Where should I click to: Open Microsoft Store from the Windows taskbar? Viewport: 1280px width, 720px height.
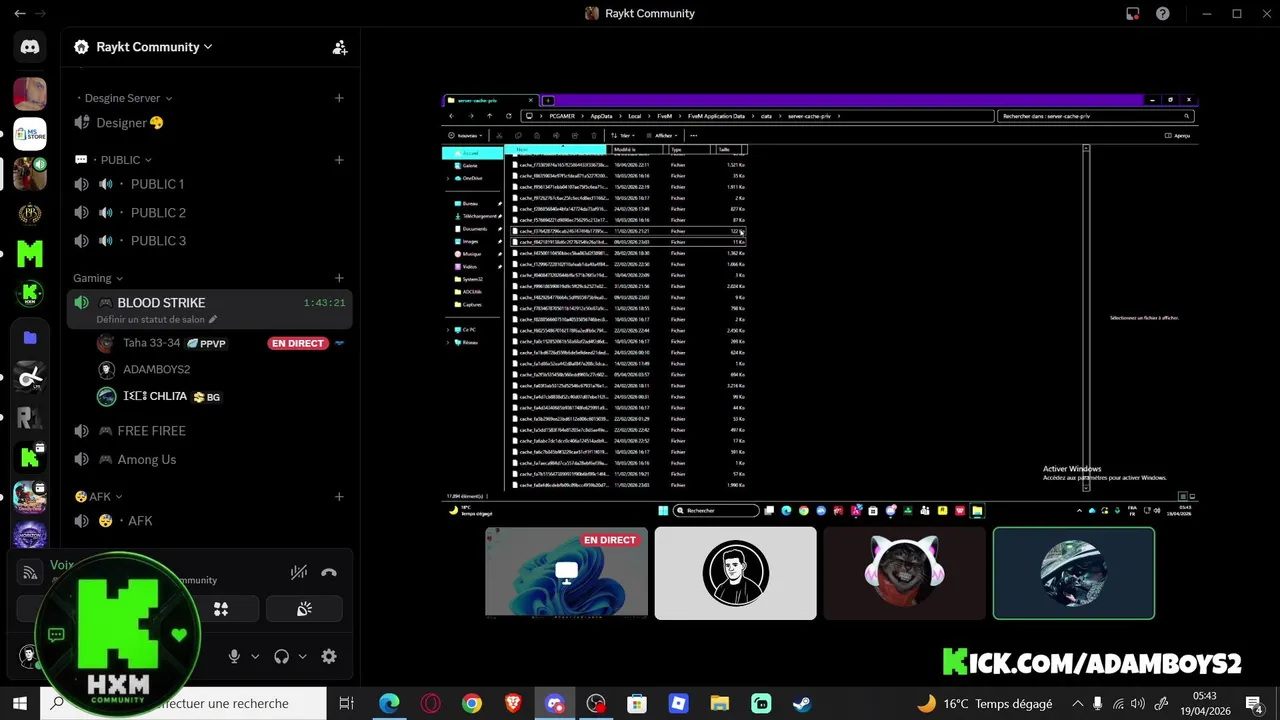(x=637, y=703)
